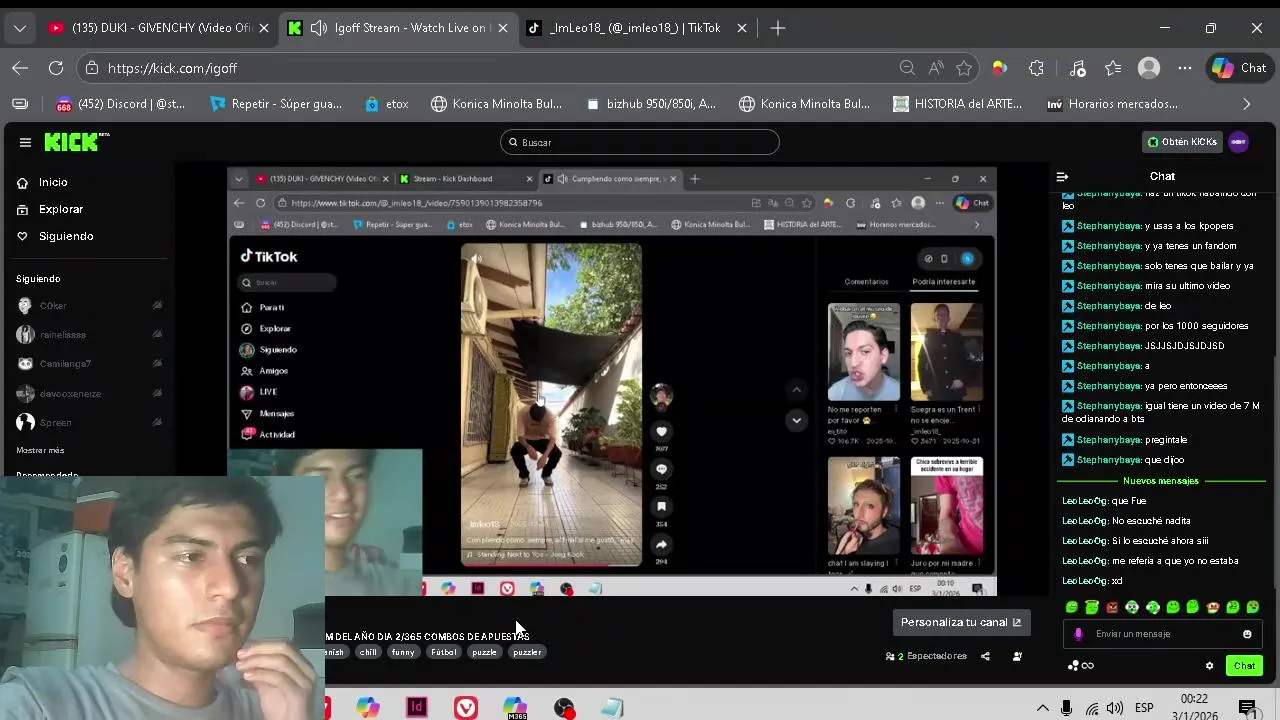
Task: Click the purple microphone icon in chat
Action: 1078,634
